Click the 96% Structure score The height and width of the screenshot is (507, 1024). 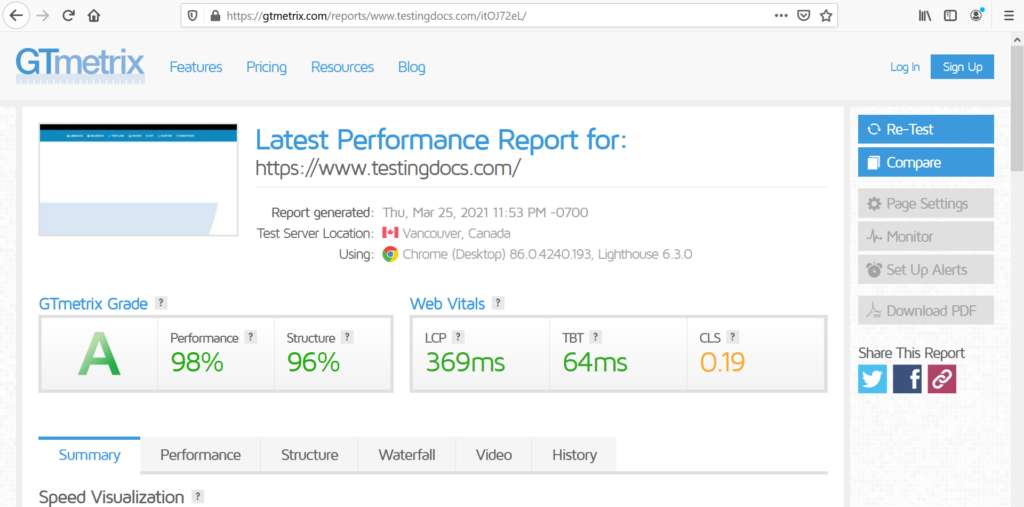click(313, 362)
